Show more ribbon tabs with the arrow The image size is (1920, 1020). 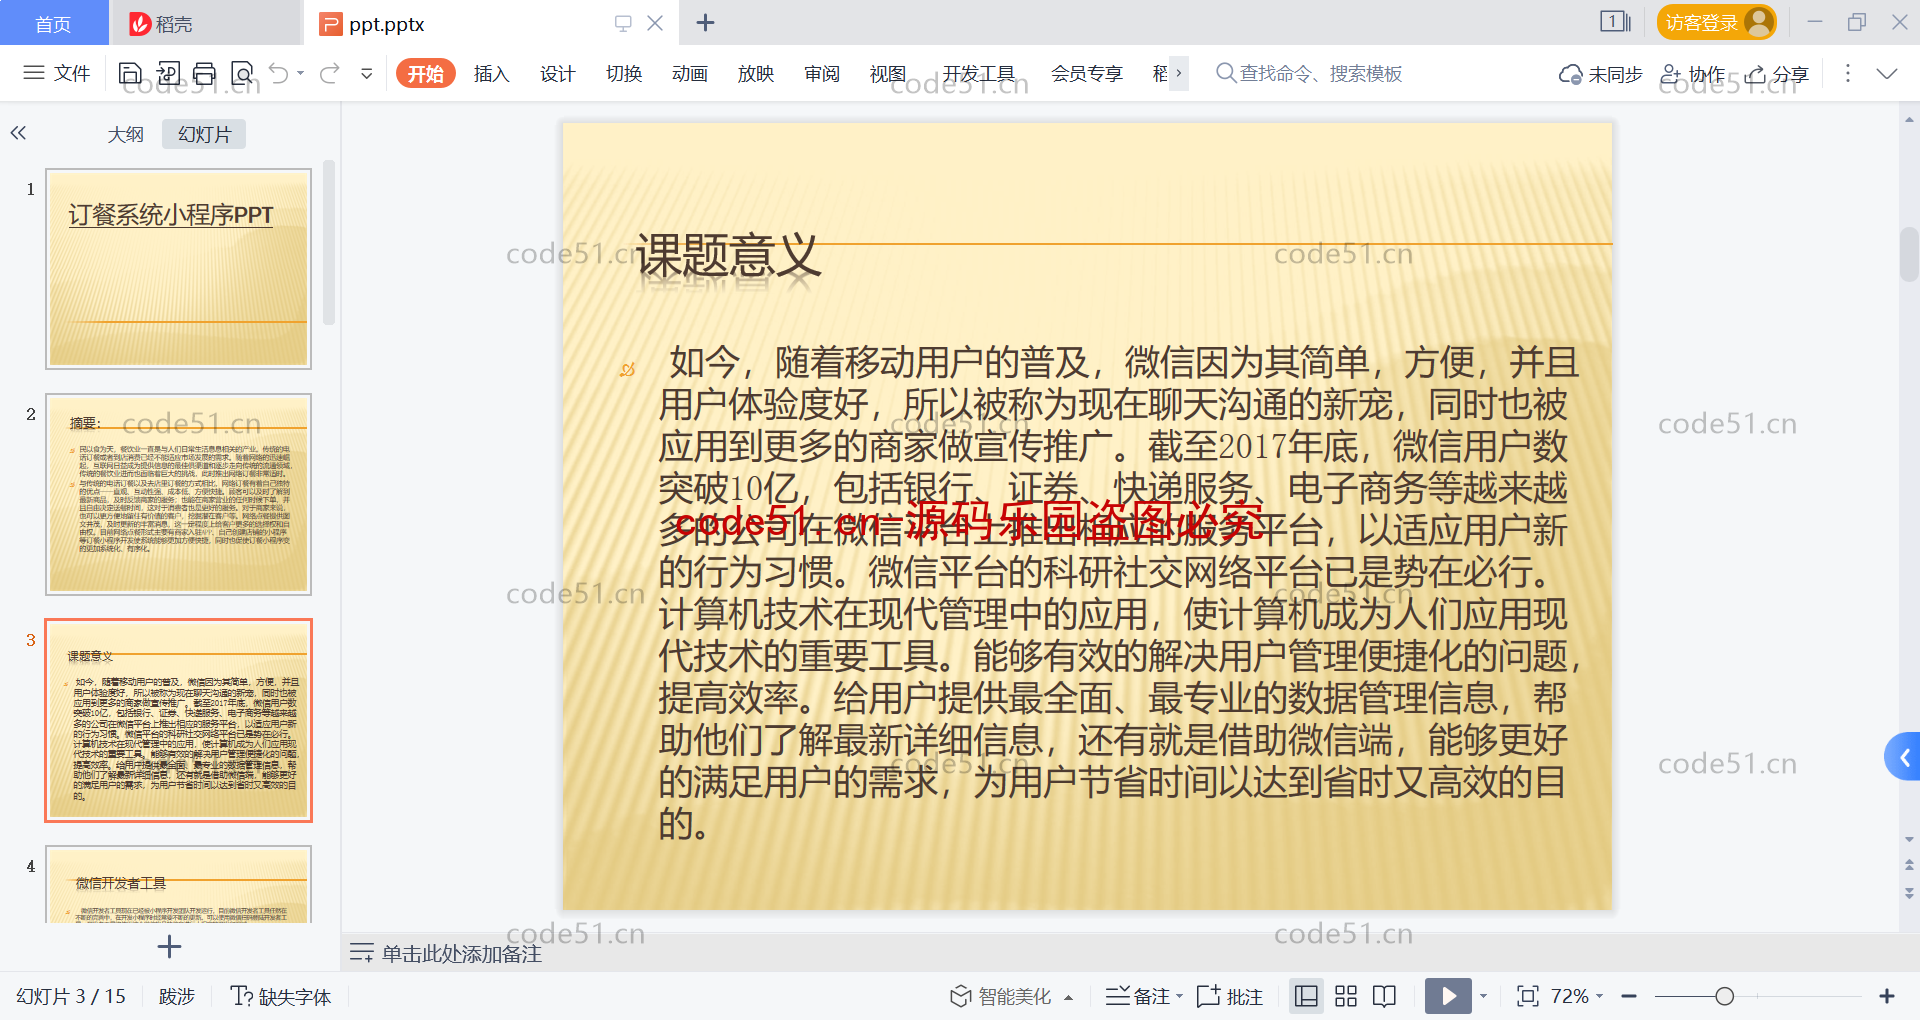coord(1179,73)
